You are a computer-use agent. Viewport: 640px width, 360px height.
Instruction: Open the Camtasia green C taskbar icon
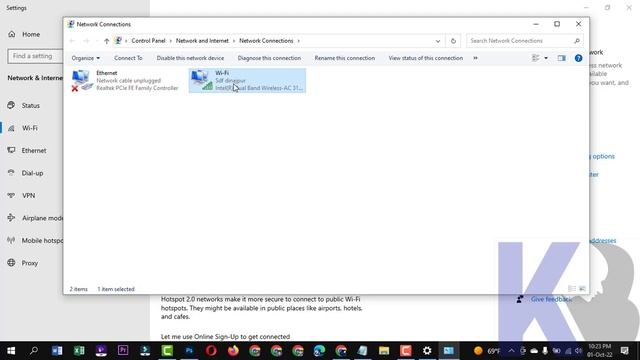pos(167,351)
